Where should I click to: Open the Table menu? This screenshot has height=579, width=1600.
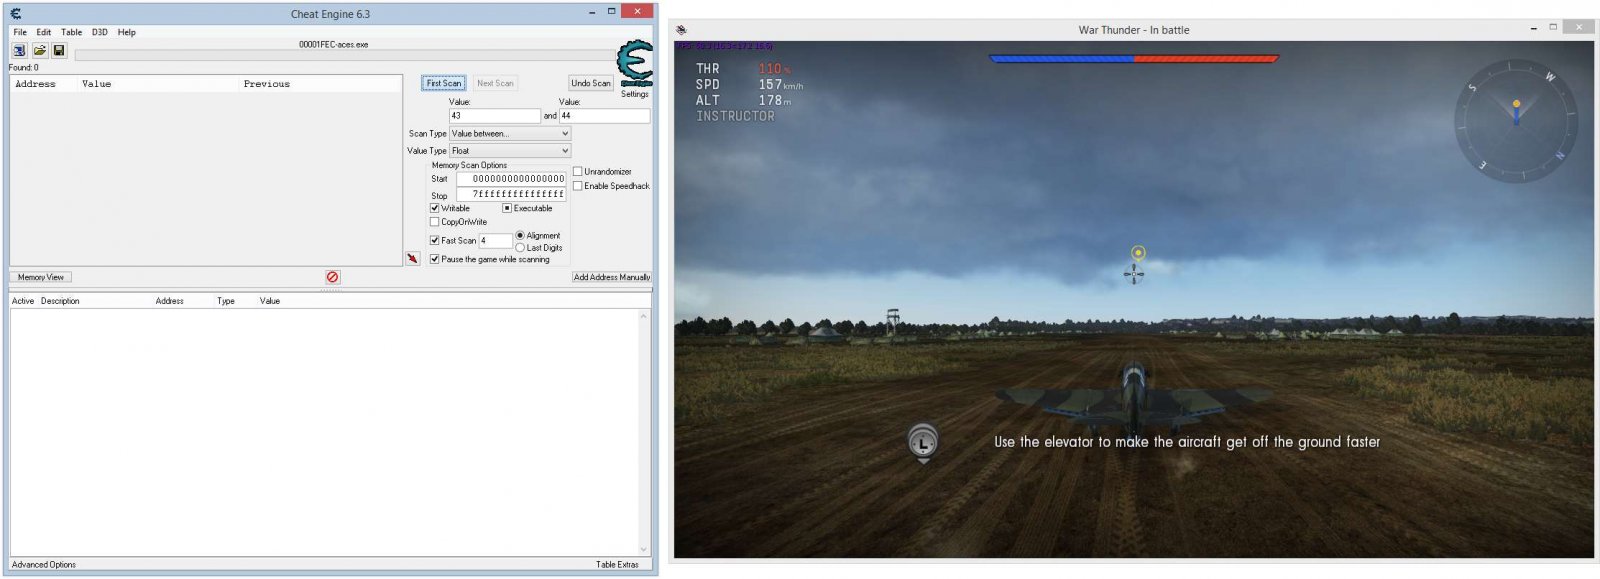point(72,32)
